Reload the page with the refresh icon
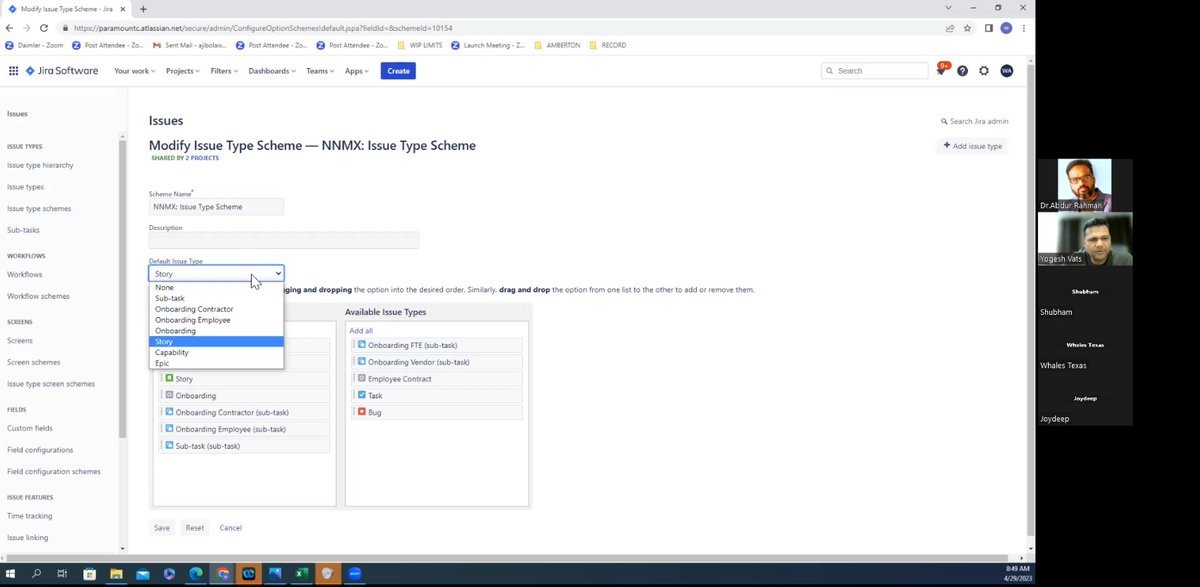 click(x=43, y=29)
